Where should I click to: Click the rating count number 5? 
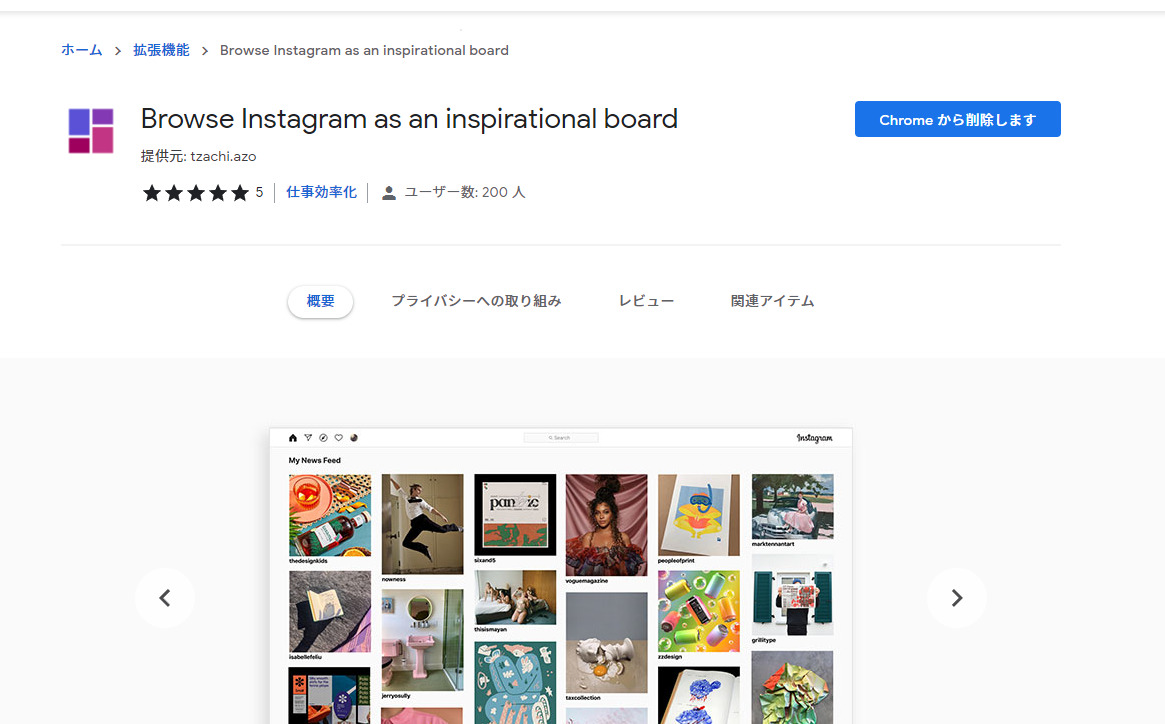(259, 193)
